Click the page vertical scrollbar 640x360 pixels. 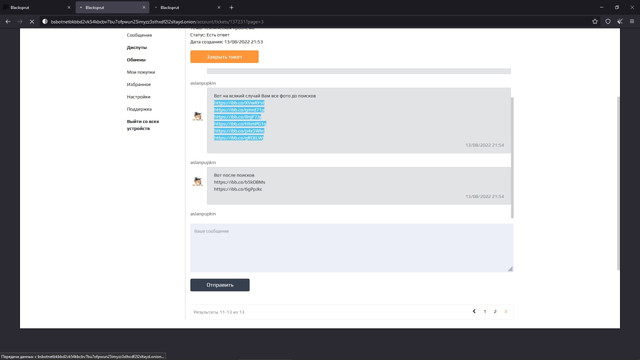coord(618,183)
